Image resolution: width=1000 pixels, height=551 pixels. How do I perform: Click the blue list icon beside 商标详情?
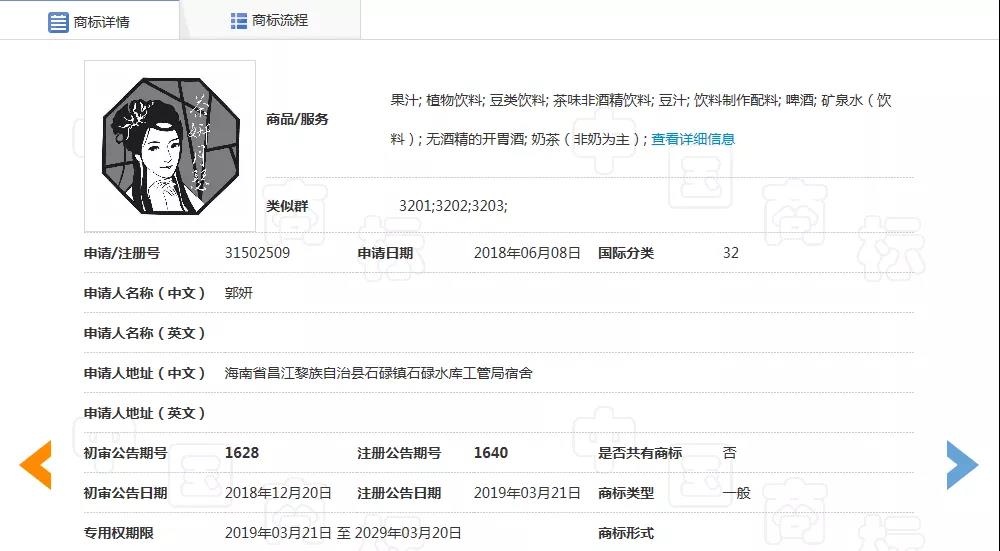coord(58,22)
